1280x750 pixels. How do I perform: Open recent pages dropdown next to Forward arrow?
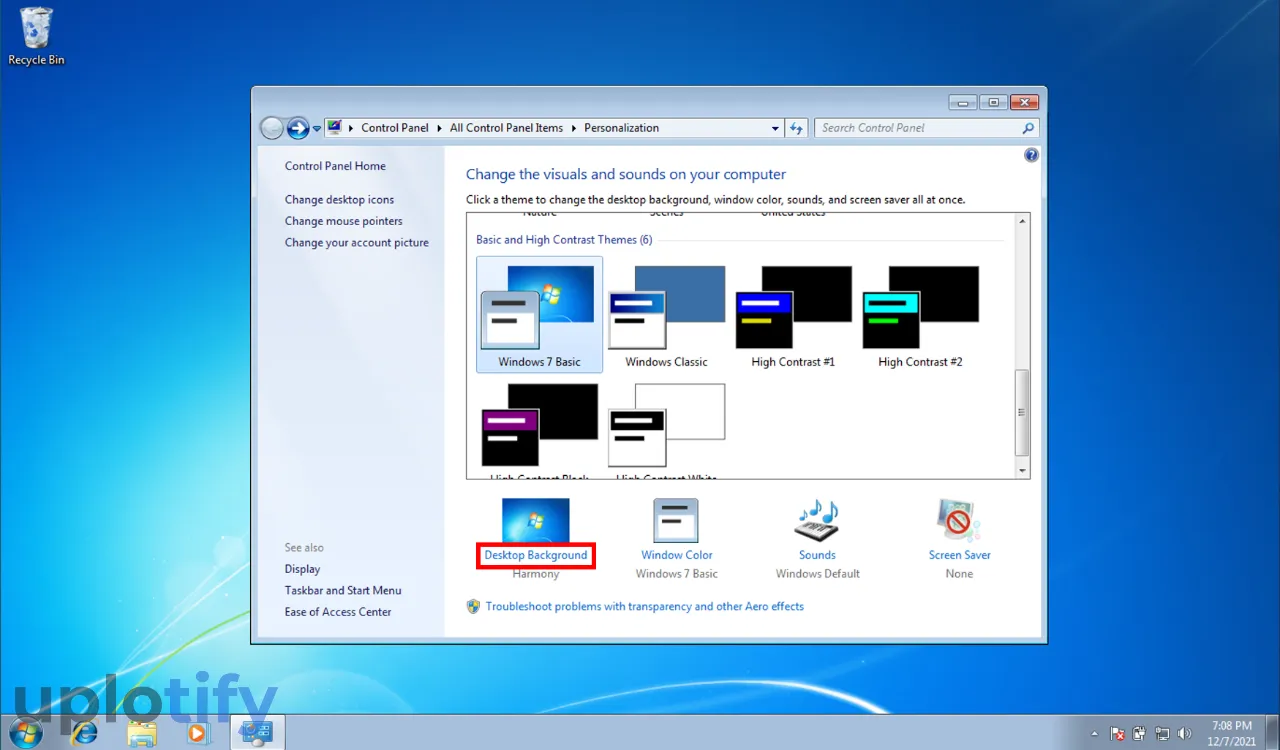click(317, 129)
